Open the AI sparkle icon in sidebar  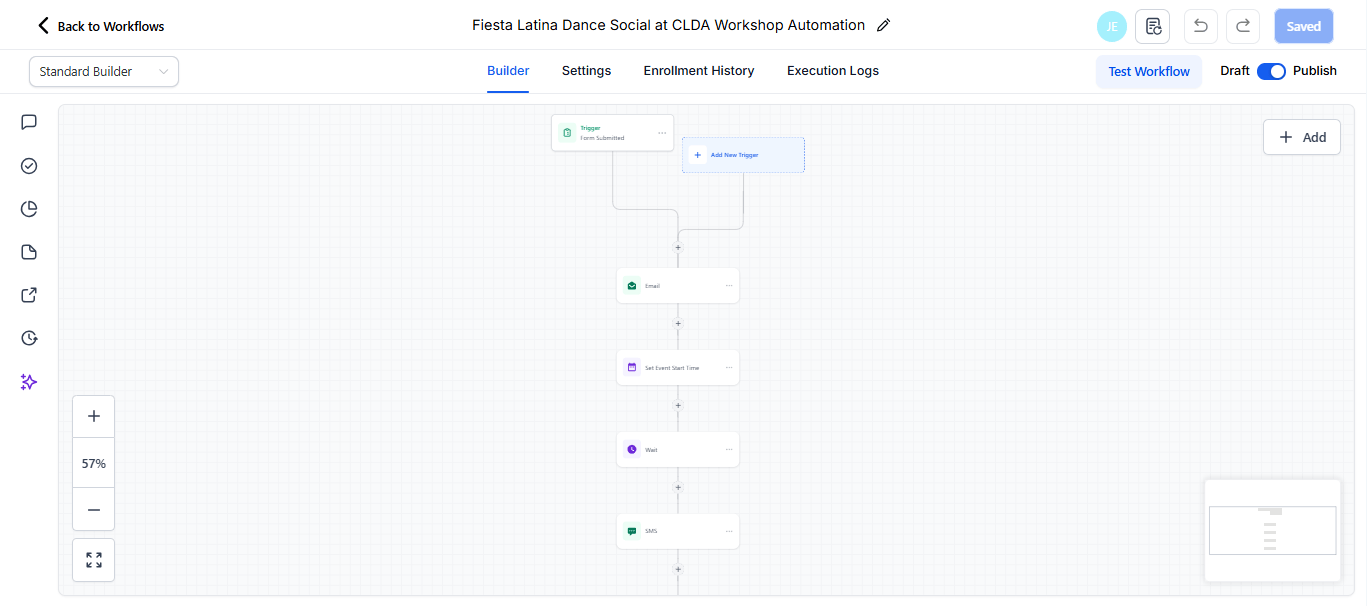29,382
